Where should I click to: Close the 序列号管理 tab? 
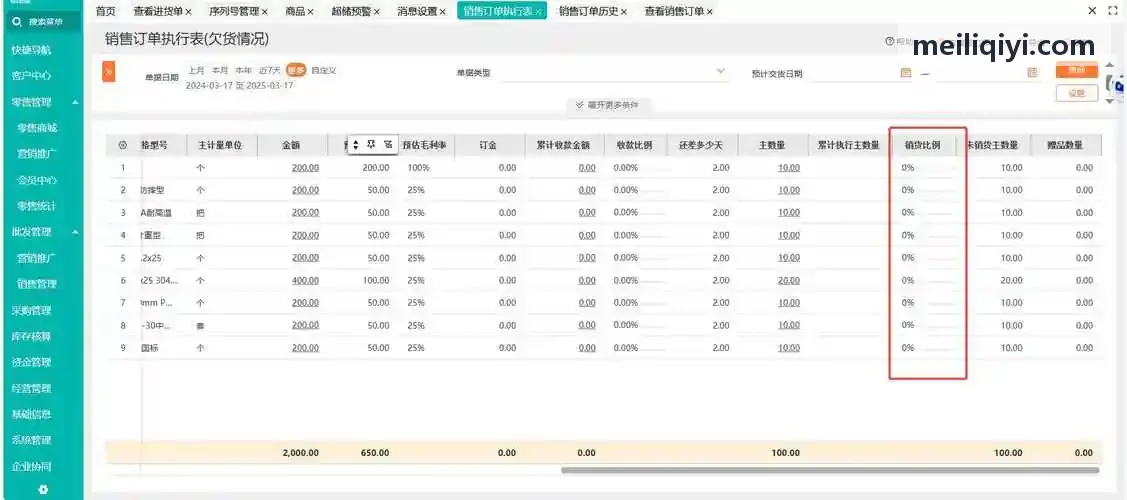click(264, 11)
